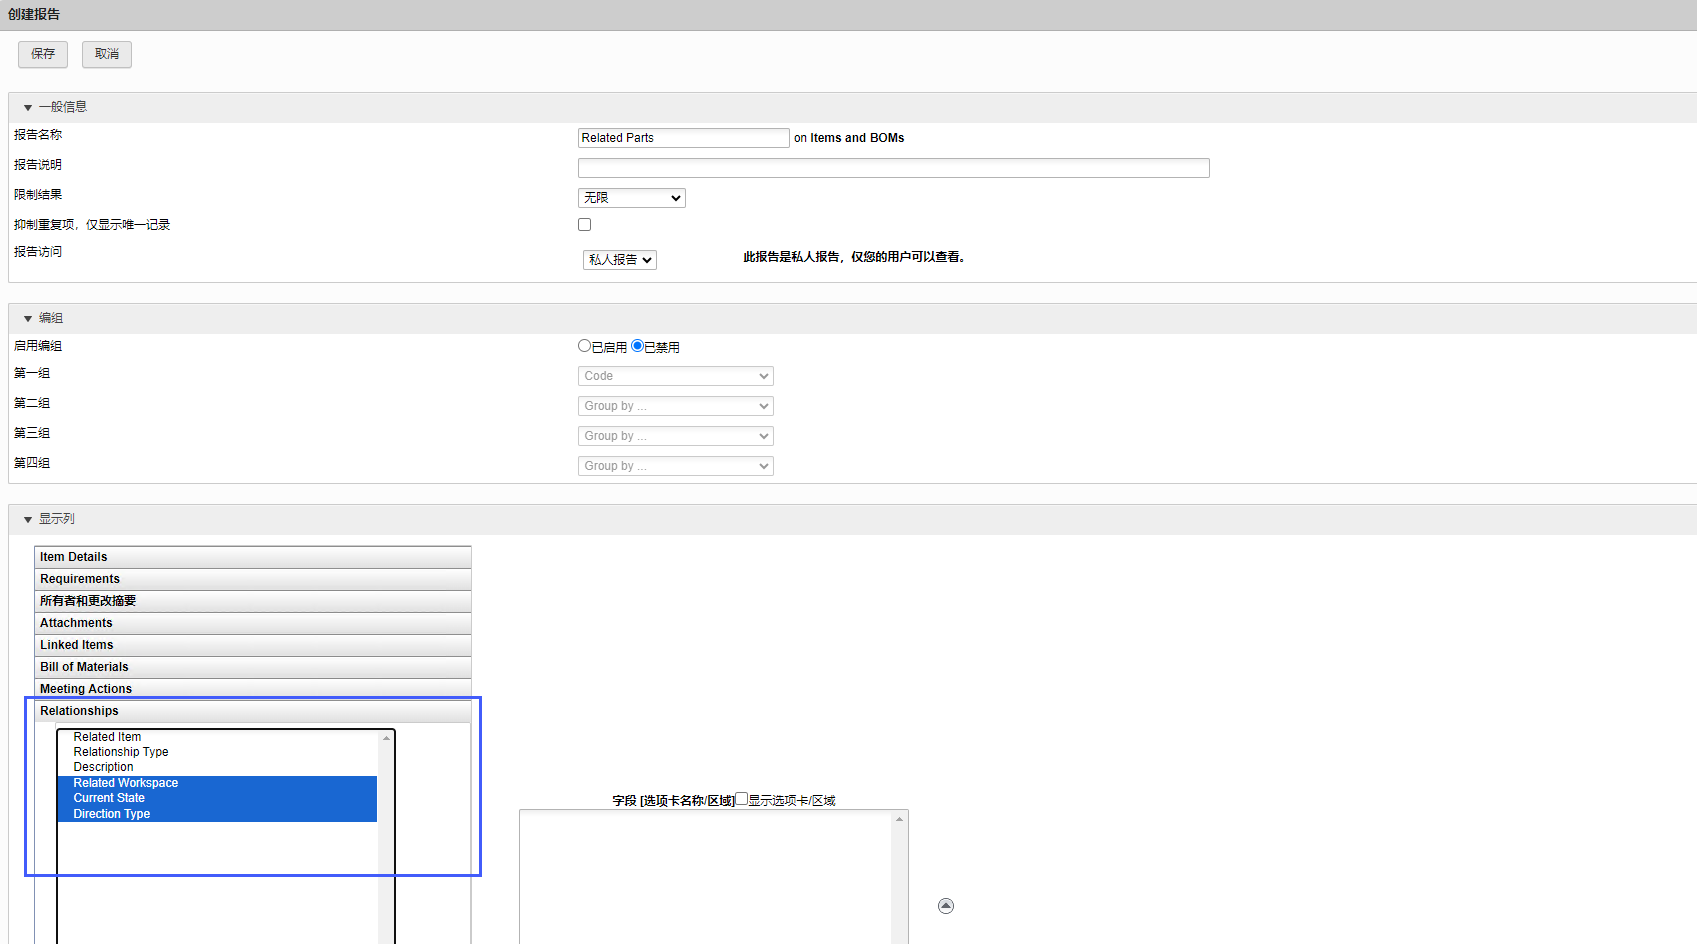
Task: Select Direction Type in the field list
Action: 217,814
